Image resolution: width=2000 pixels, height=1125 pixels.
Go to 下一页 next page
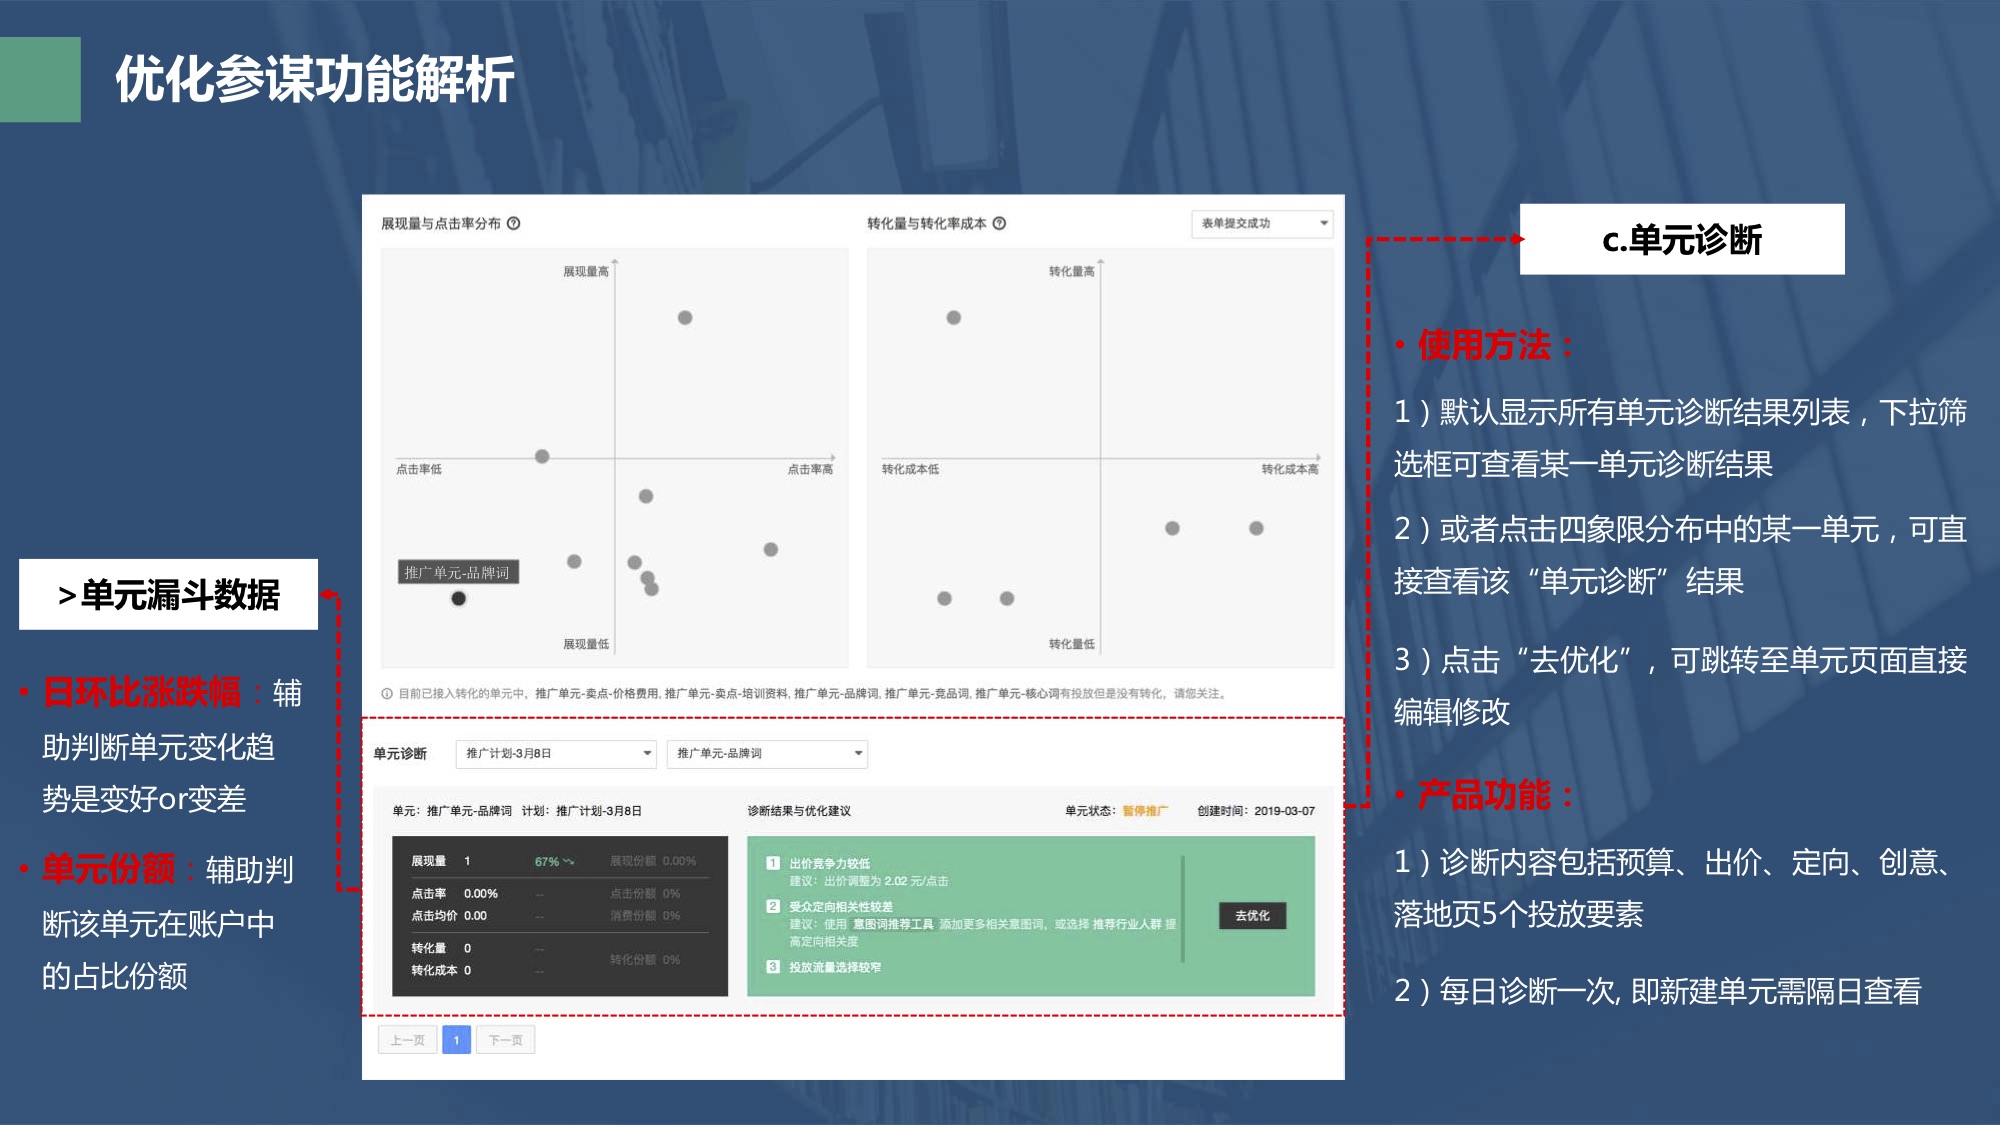(505, 1040)
